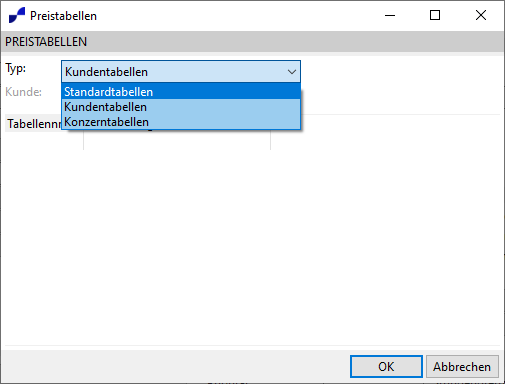Pick the Konzerntabellen list entry

[x=181, y=122]
